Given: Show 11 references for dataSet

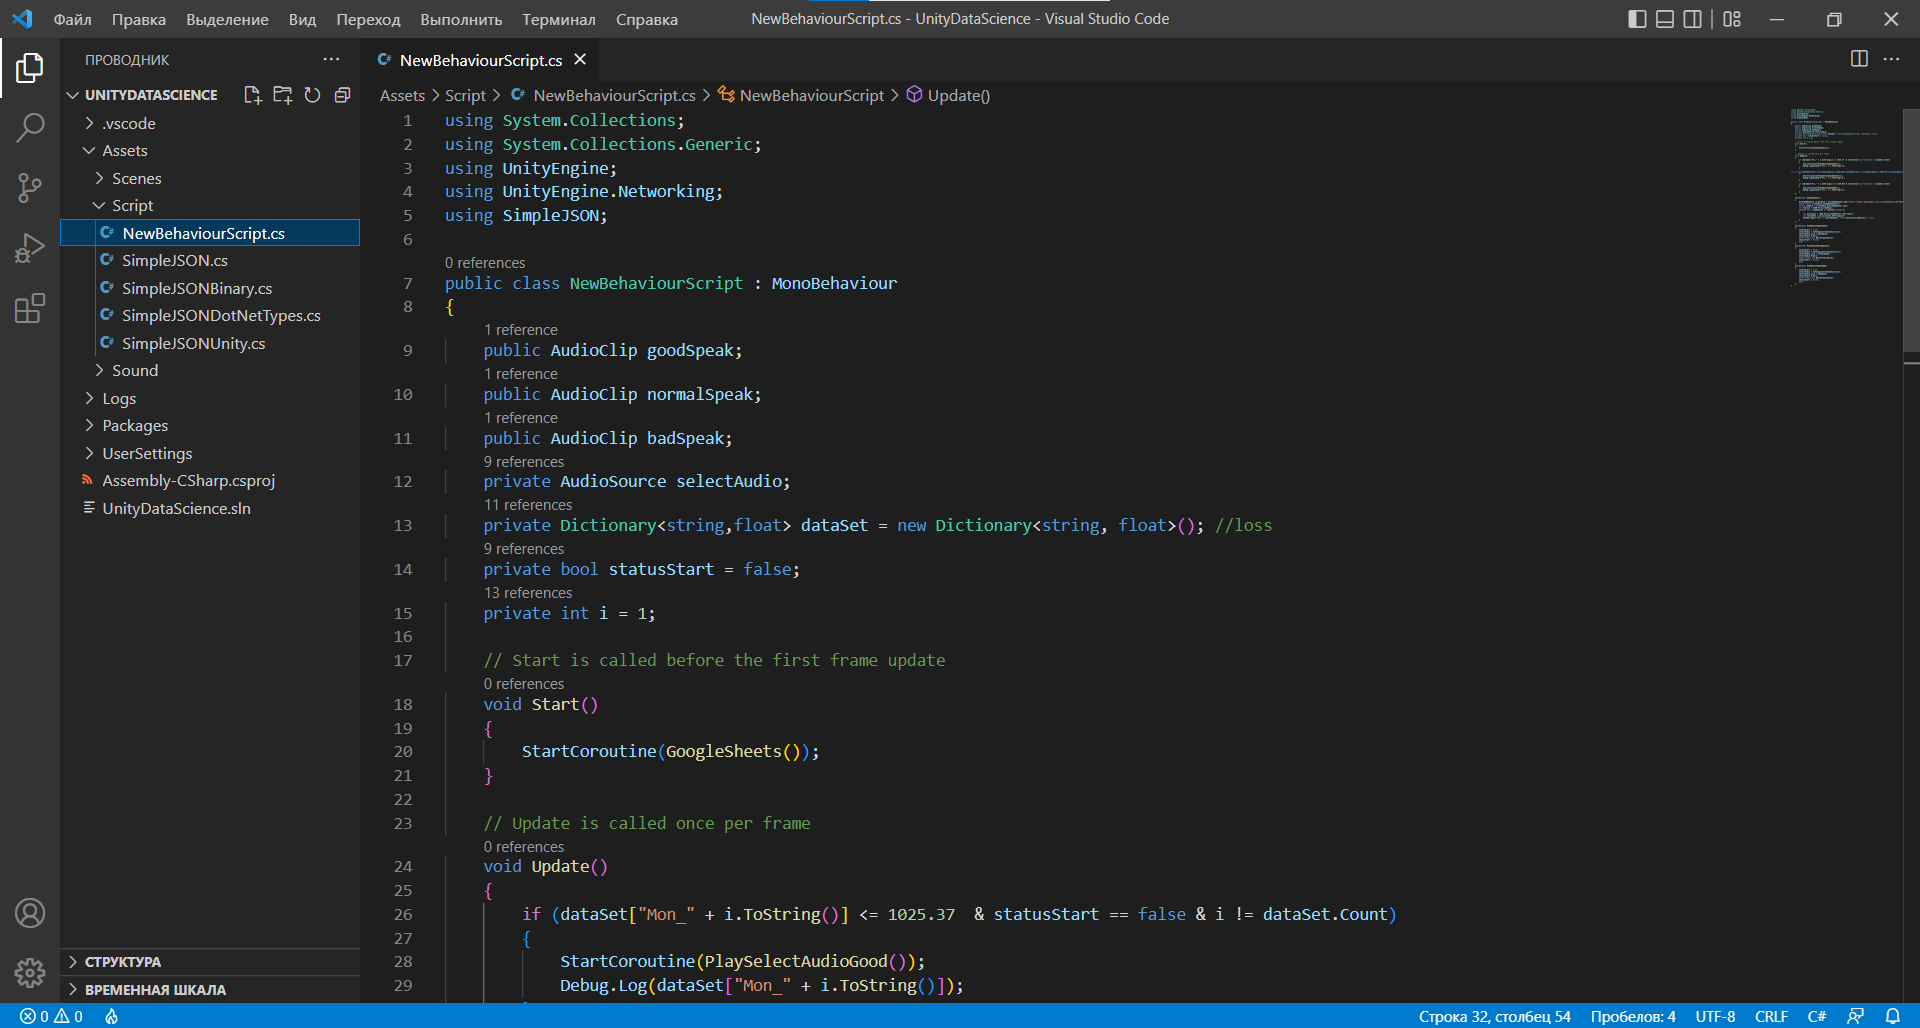Looking at the screenshot, I should [528, 505].
